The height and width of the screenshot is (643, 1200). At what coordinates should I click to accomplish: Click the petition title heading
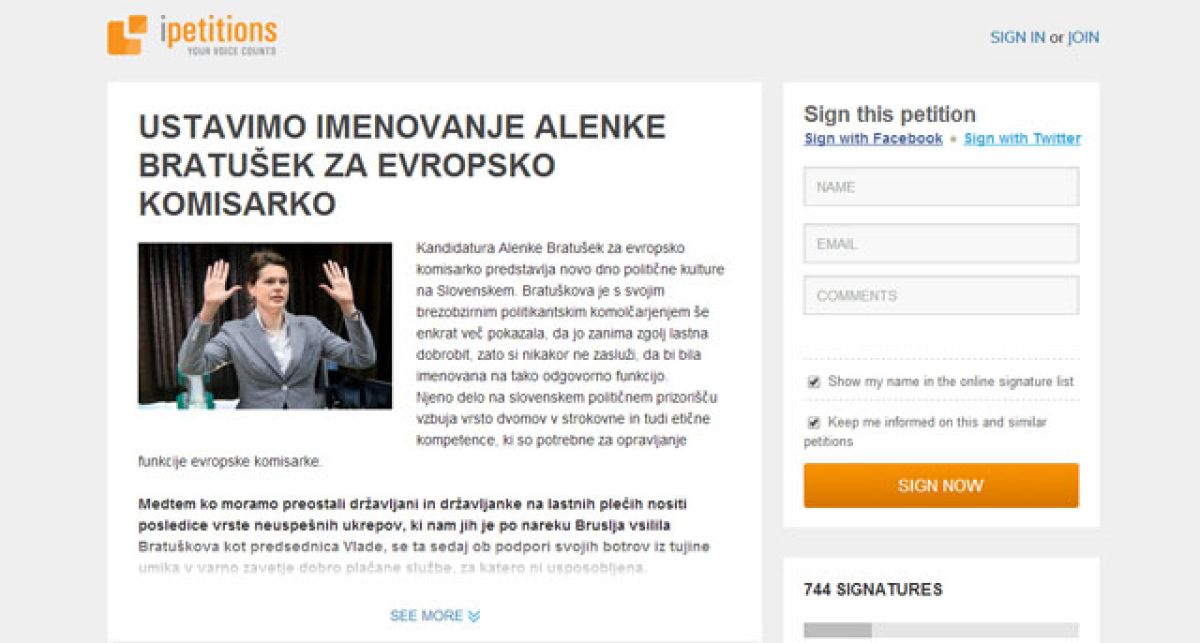tap(402, 166)
